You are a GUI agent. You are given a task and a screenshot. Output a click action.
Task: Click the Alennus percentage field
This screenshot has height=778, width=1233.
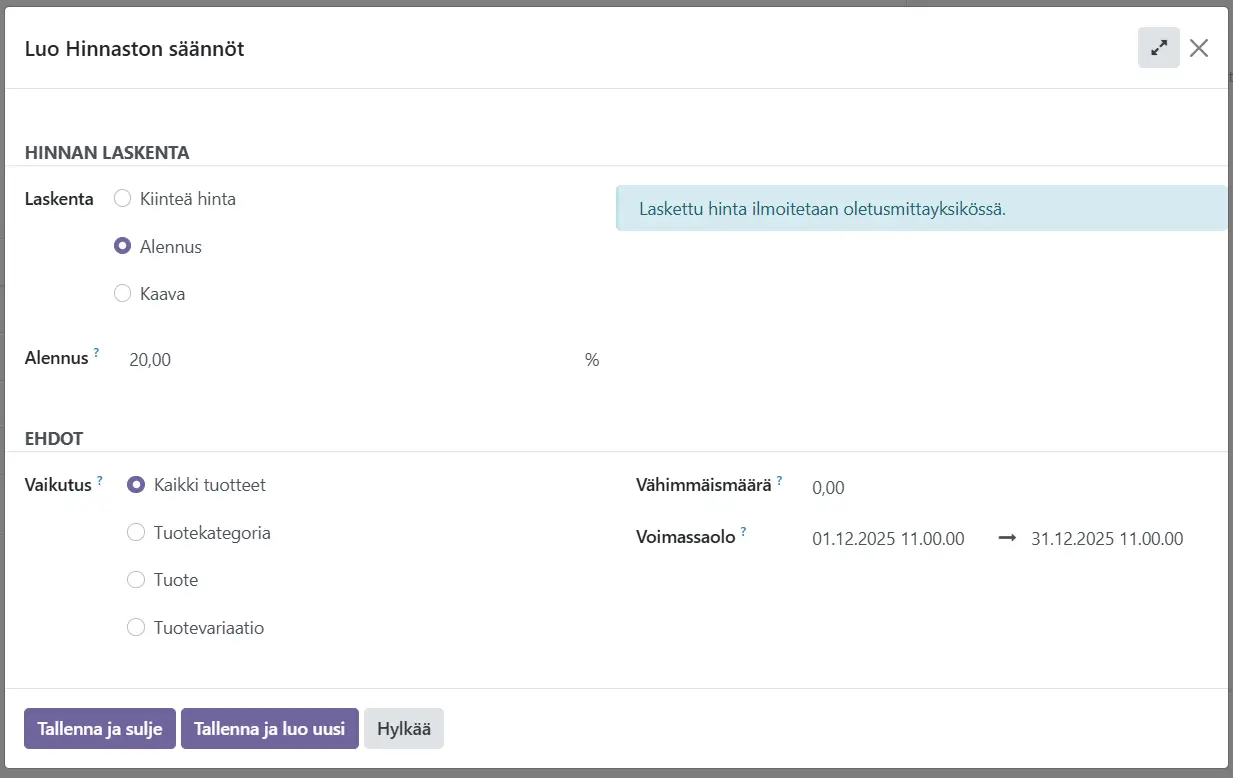[x=350, y=360]
